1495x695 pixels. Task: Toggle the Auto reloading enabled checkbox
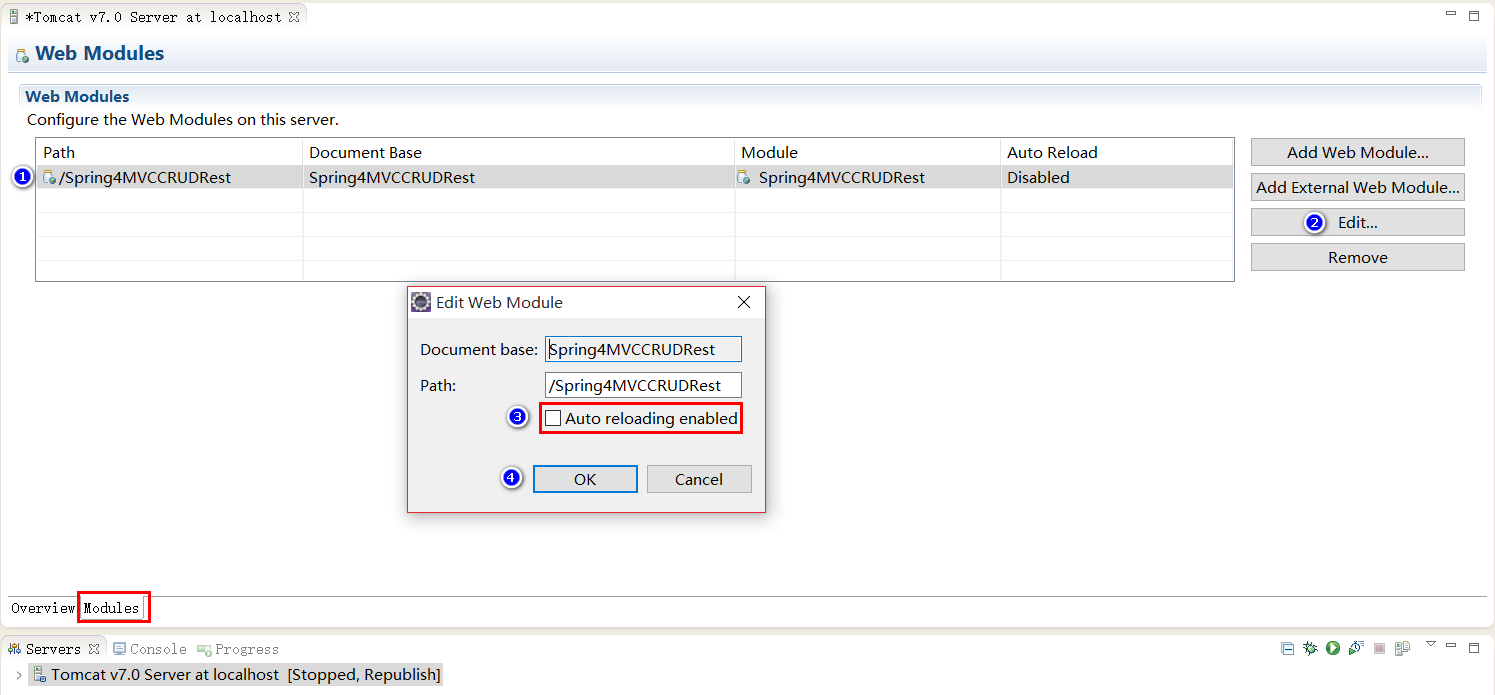(553, 418)
